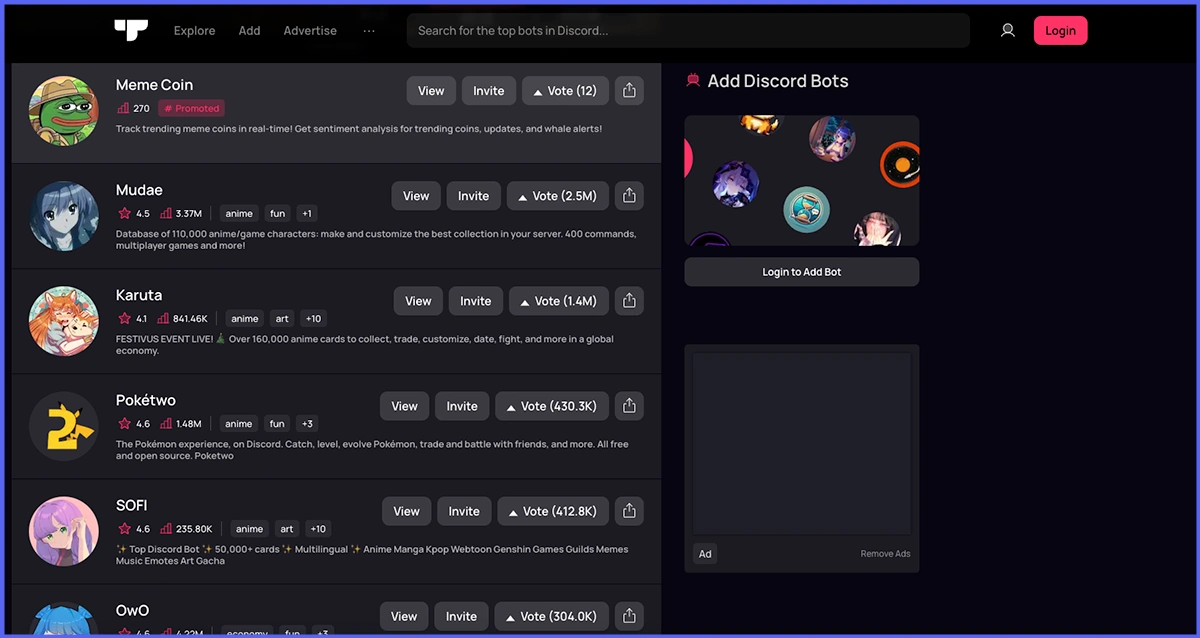The height and width of the screenshot is (638, 1200).
Task: Focus the bot search field
Action: click(x=687, y=31)
